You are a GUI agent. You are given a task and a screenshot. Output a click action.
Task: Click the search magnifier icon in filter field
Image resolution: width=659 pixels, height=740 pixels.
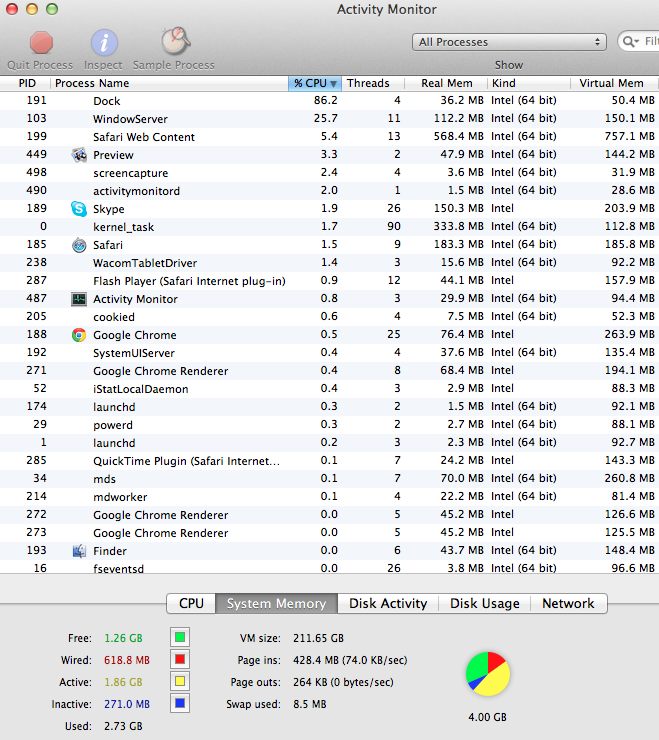631,42
